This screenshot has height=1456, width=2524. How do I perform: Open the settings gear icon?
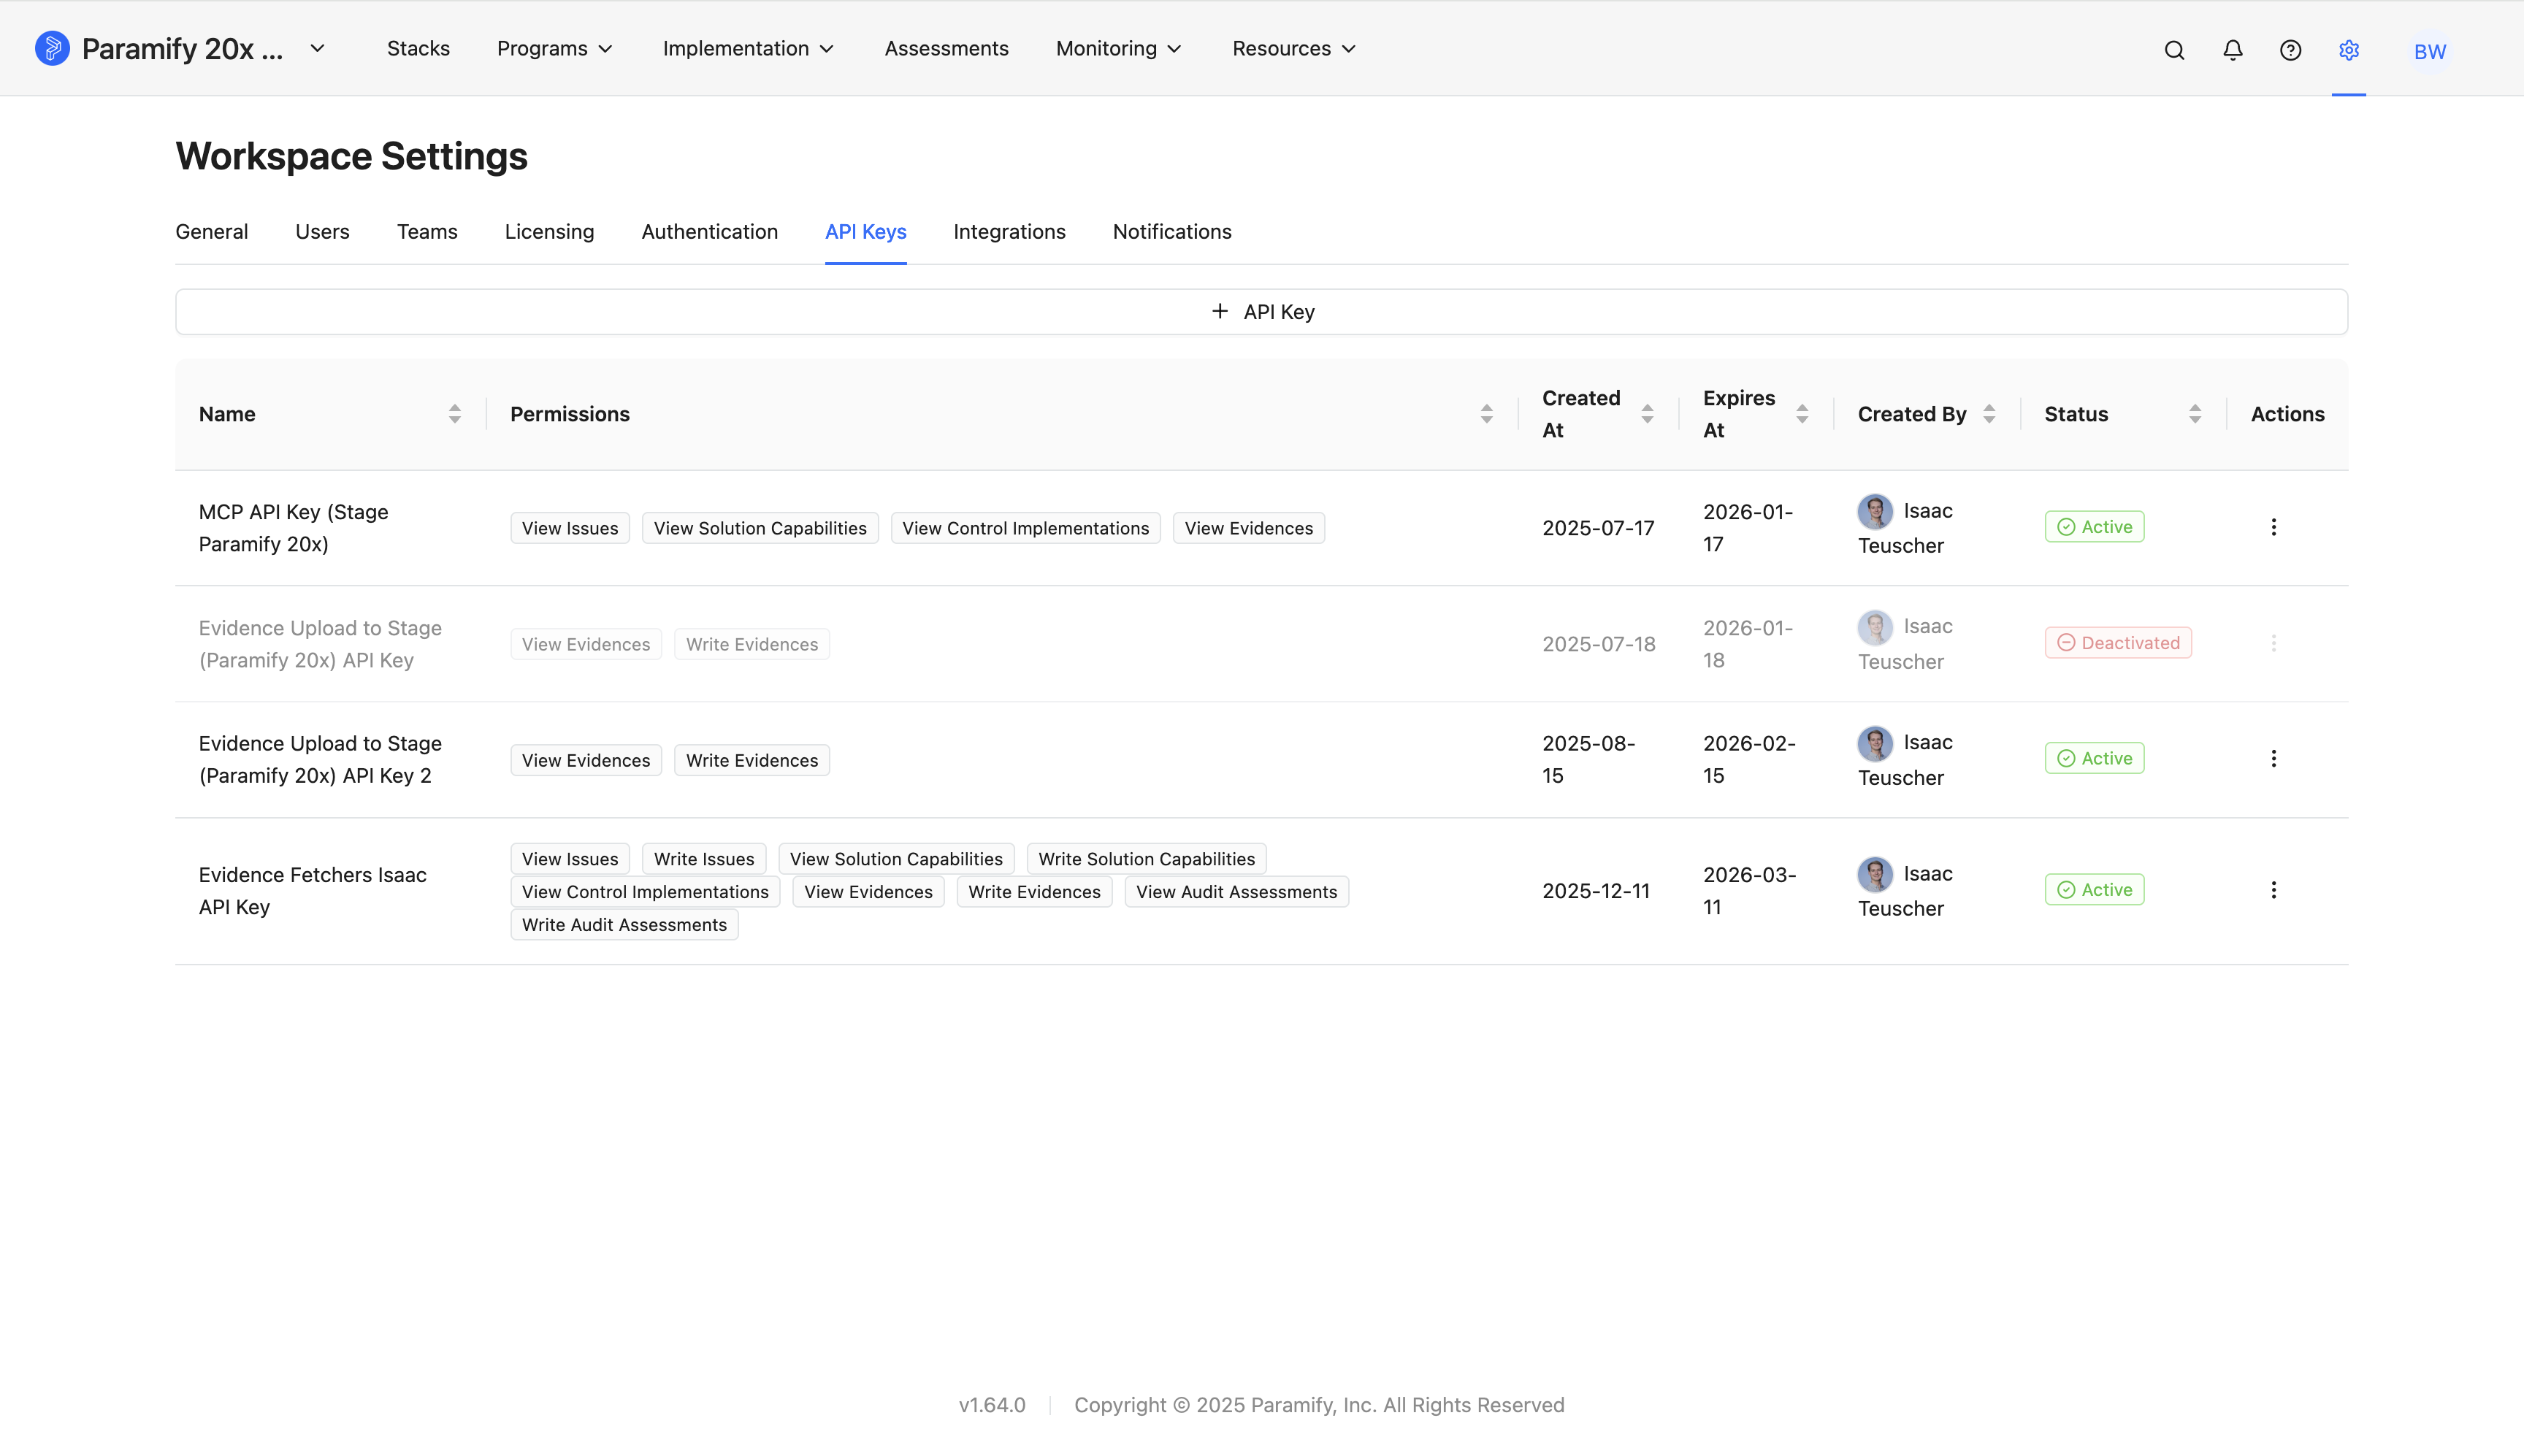[2349, 50]
